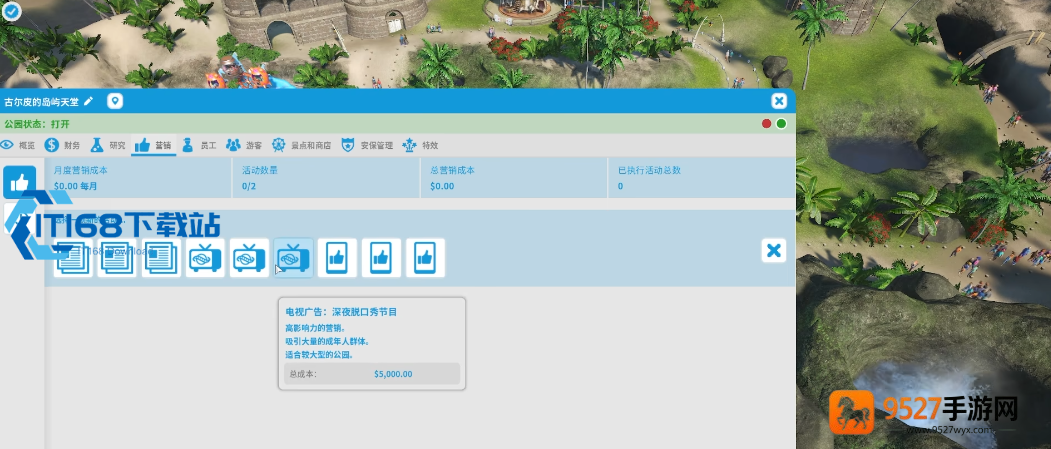Select the third newspaper ad campaign icon
1051x449 pixels.
click(x=162, y=258)
